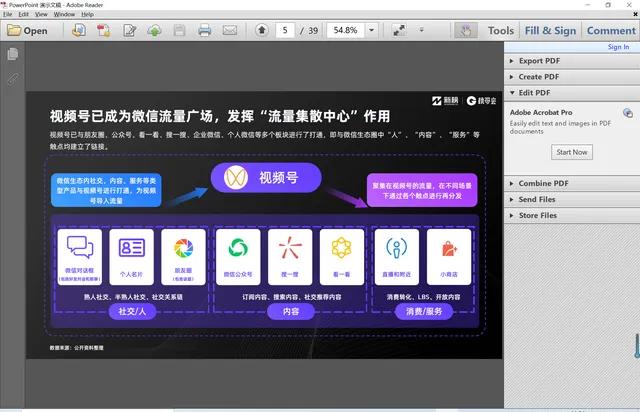The width and height of the screenshot is (640, 412).
Task: Click the top-right slide brand logo
Action: tap(464, 100)
